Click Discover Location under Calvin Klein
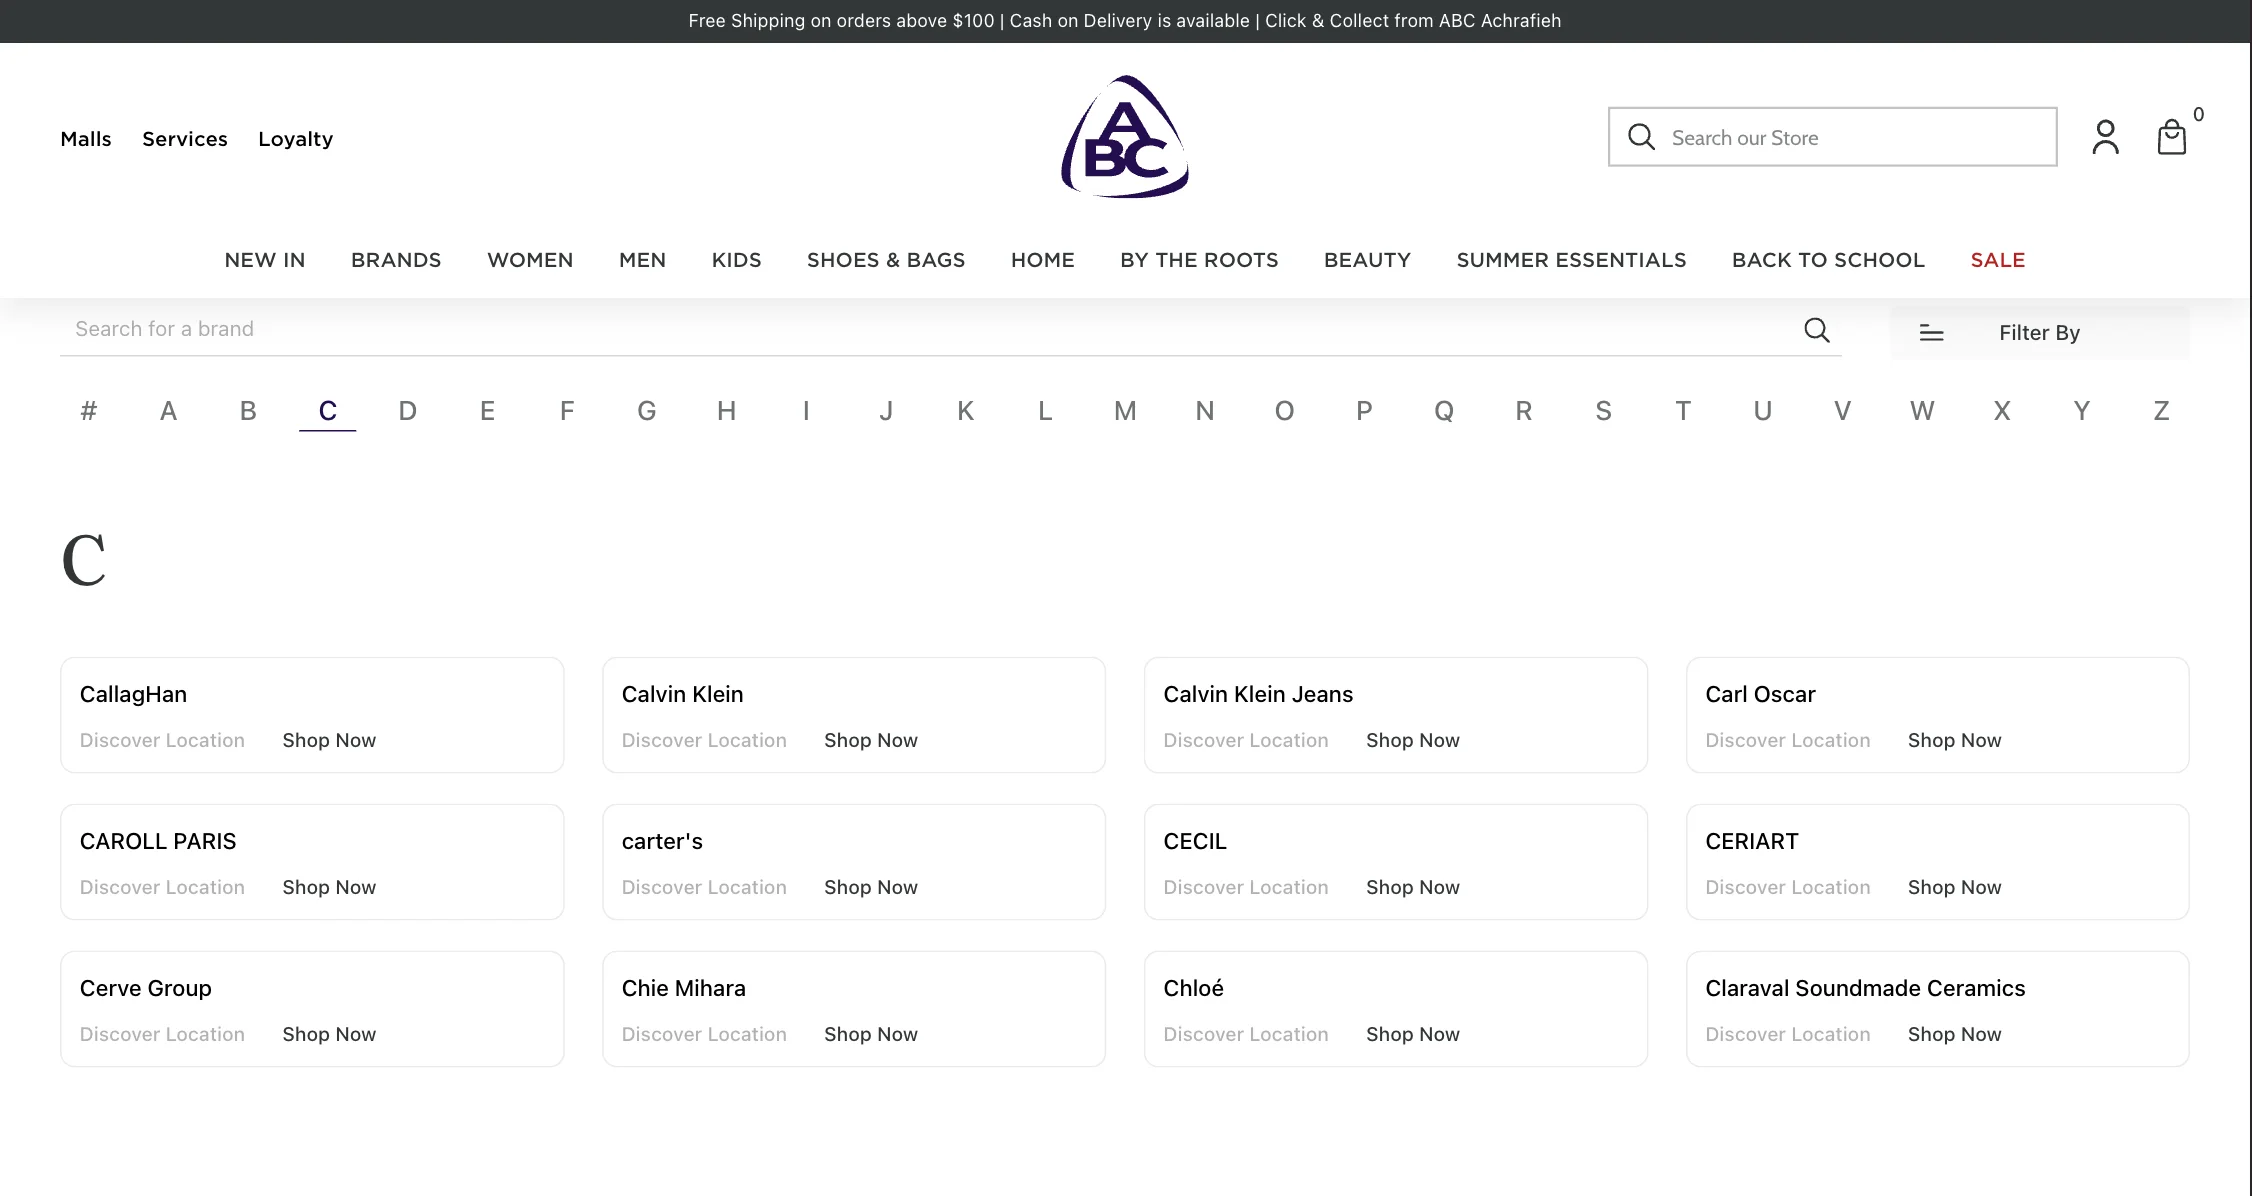Viewport: 2252px width, 1196px height. (x=704, y=741)
